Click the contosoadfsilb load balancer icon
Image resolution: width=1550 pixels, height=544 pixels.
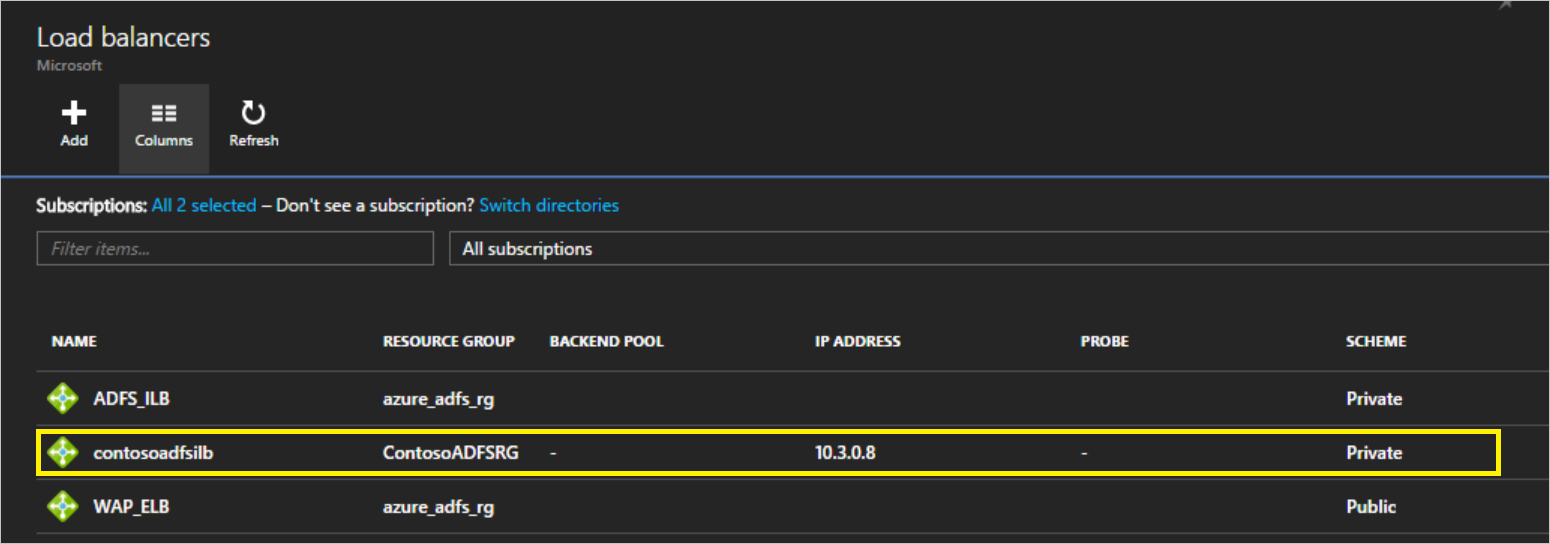[x=63, y=452]
